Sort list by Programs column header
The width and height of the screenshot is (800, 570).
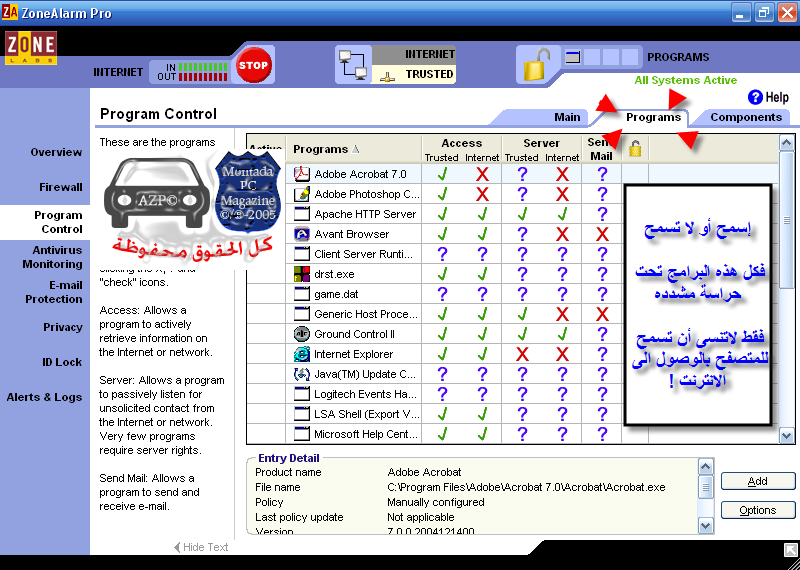point(326,149)
